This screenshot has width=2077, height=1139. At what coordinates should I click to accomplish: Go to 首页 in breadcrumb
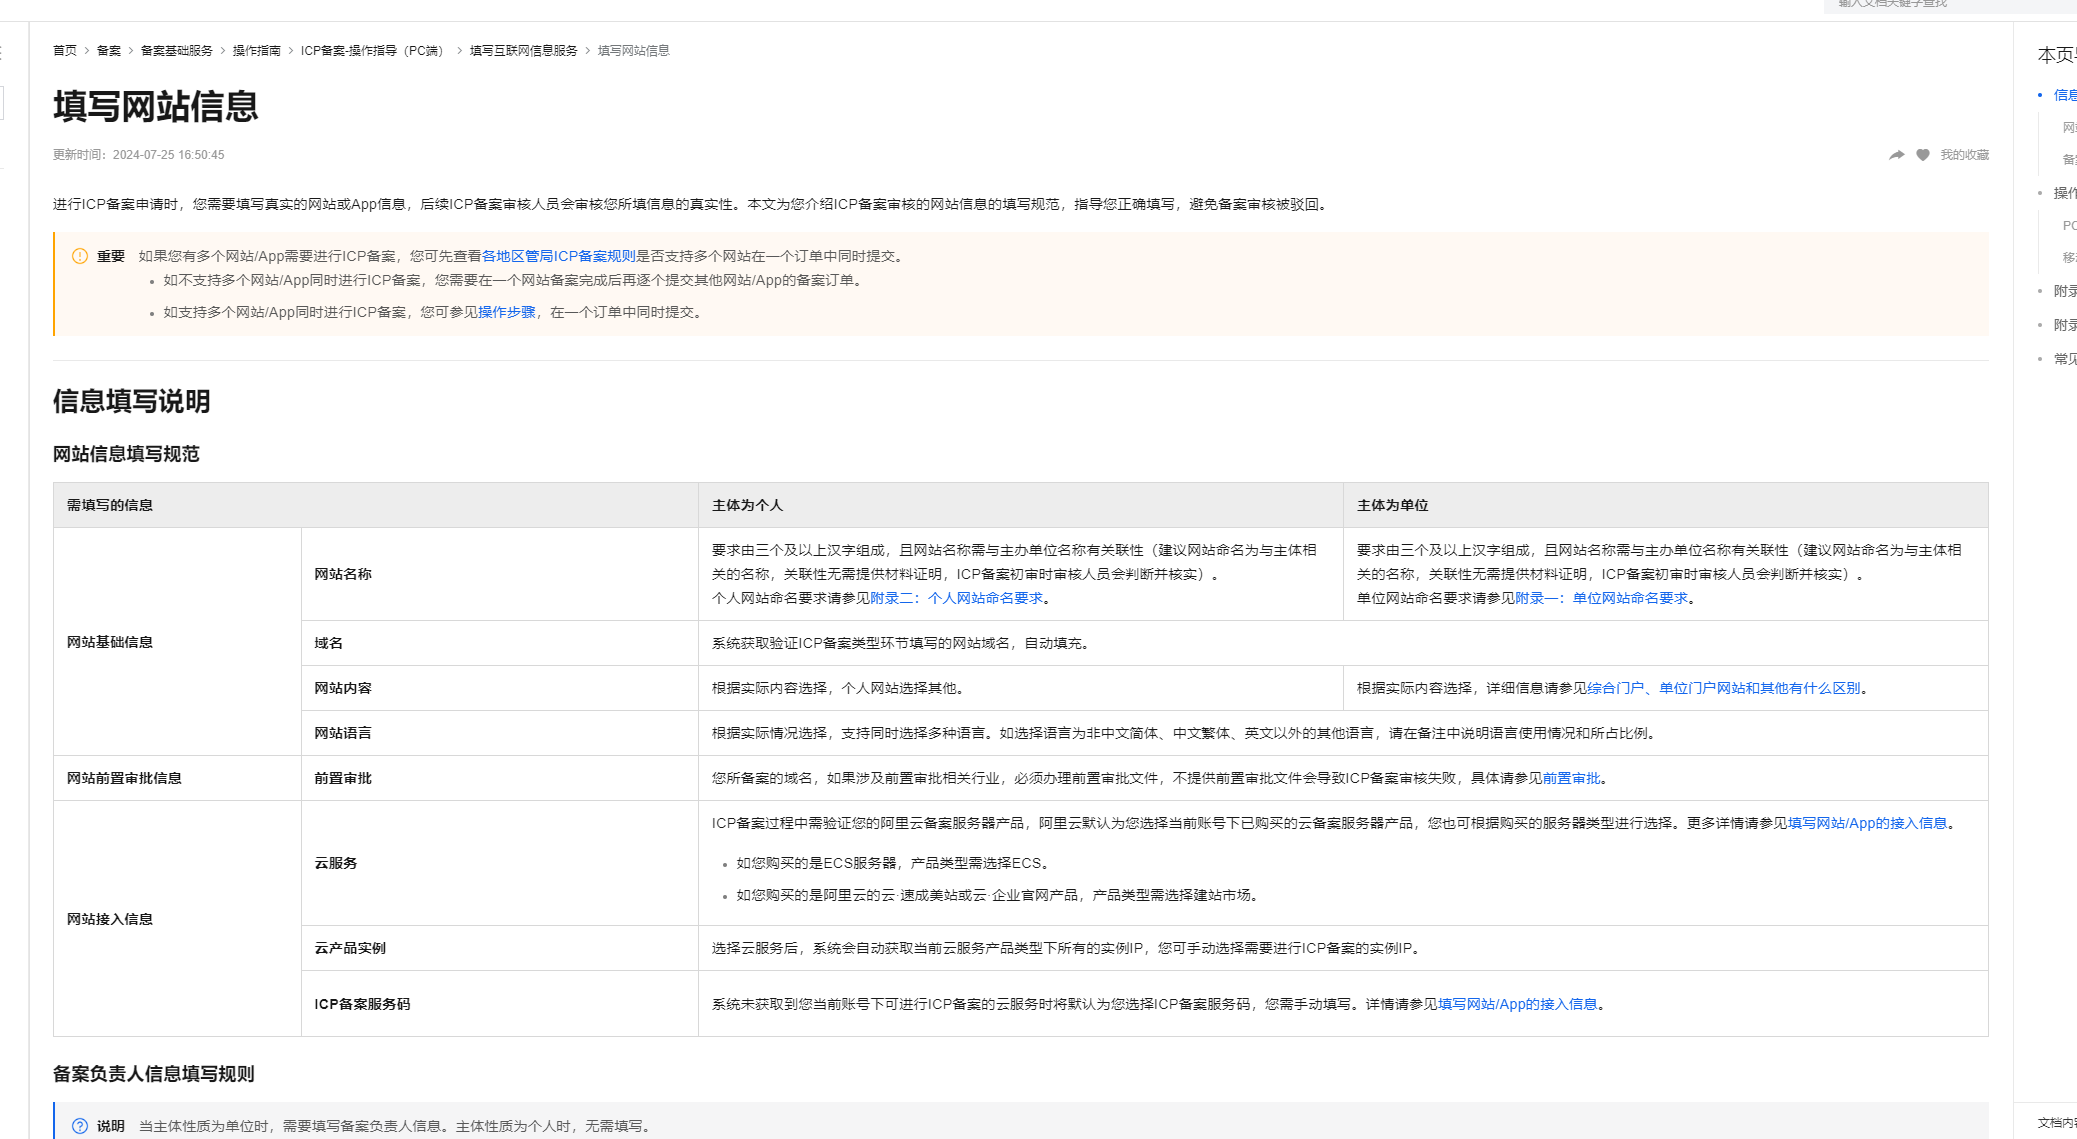[x=64, y=51]
